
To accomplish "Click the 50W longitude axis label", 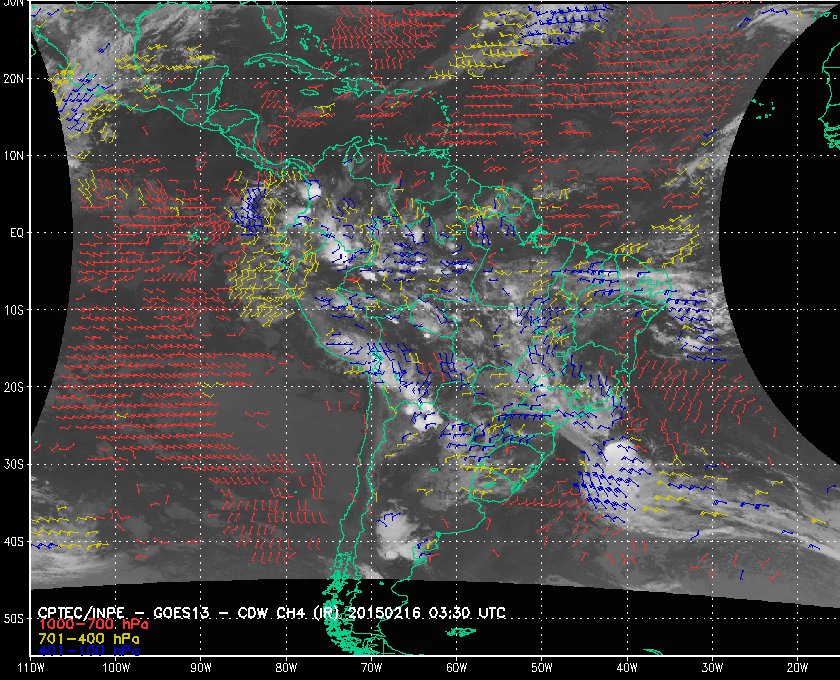I will coord(541,668).
